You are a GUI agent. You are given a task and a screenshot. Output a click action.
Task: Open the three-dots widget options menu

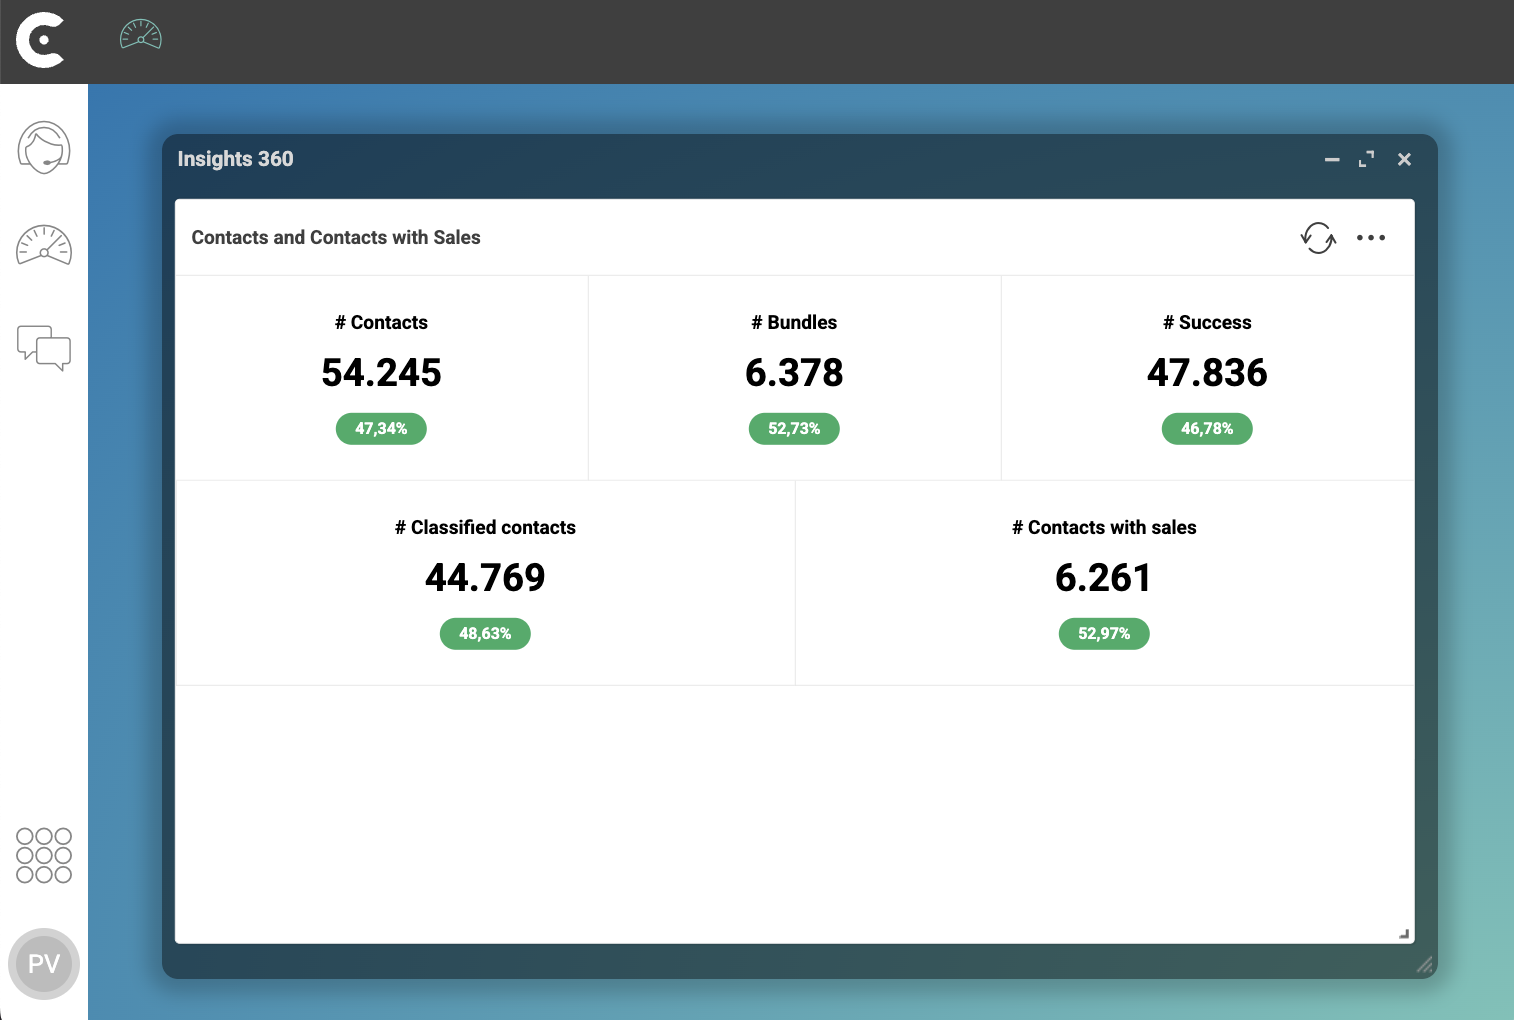(x=1371, y=238)
